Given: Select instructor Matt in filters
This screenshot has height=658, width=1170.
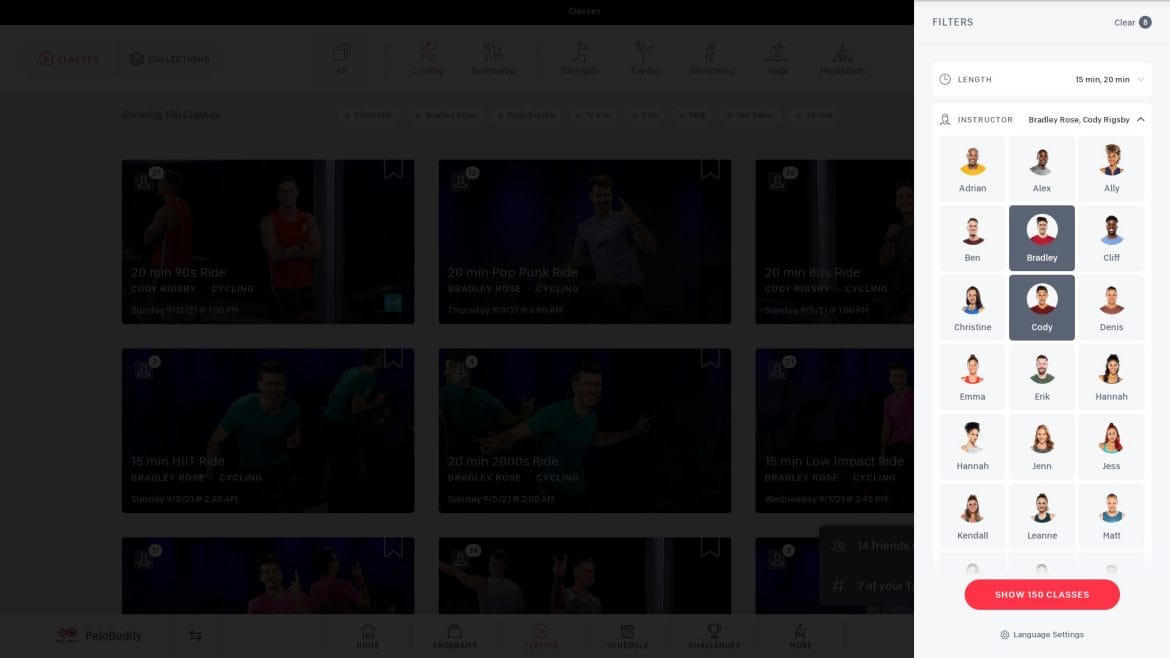Looking at the screenshot, I should (1111, 516).
